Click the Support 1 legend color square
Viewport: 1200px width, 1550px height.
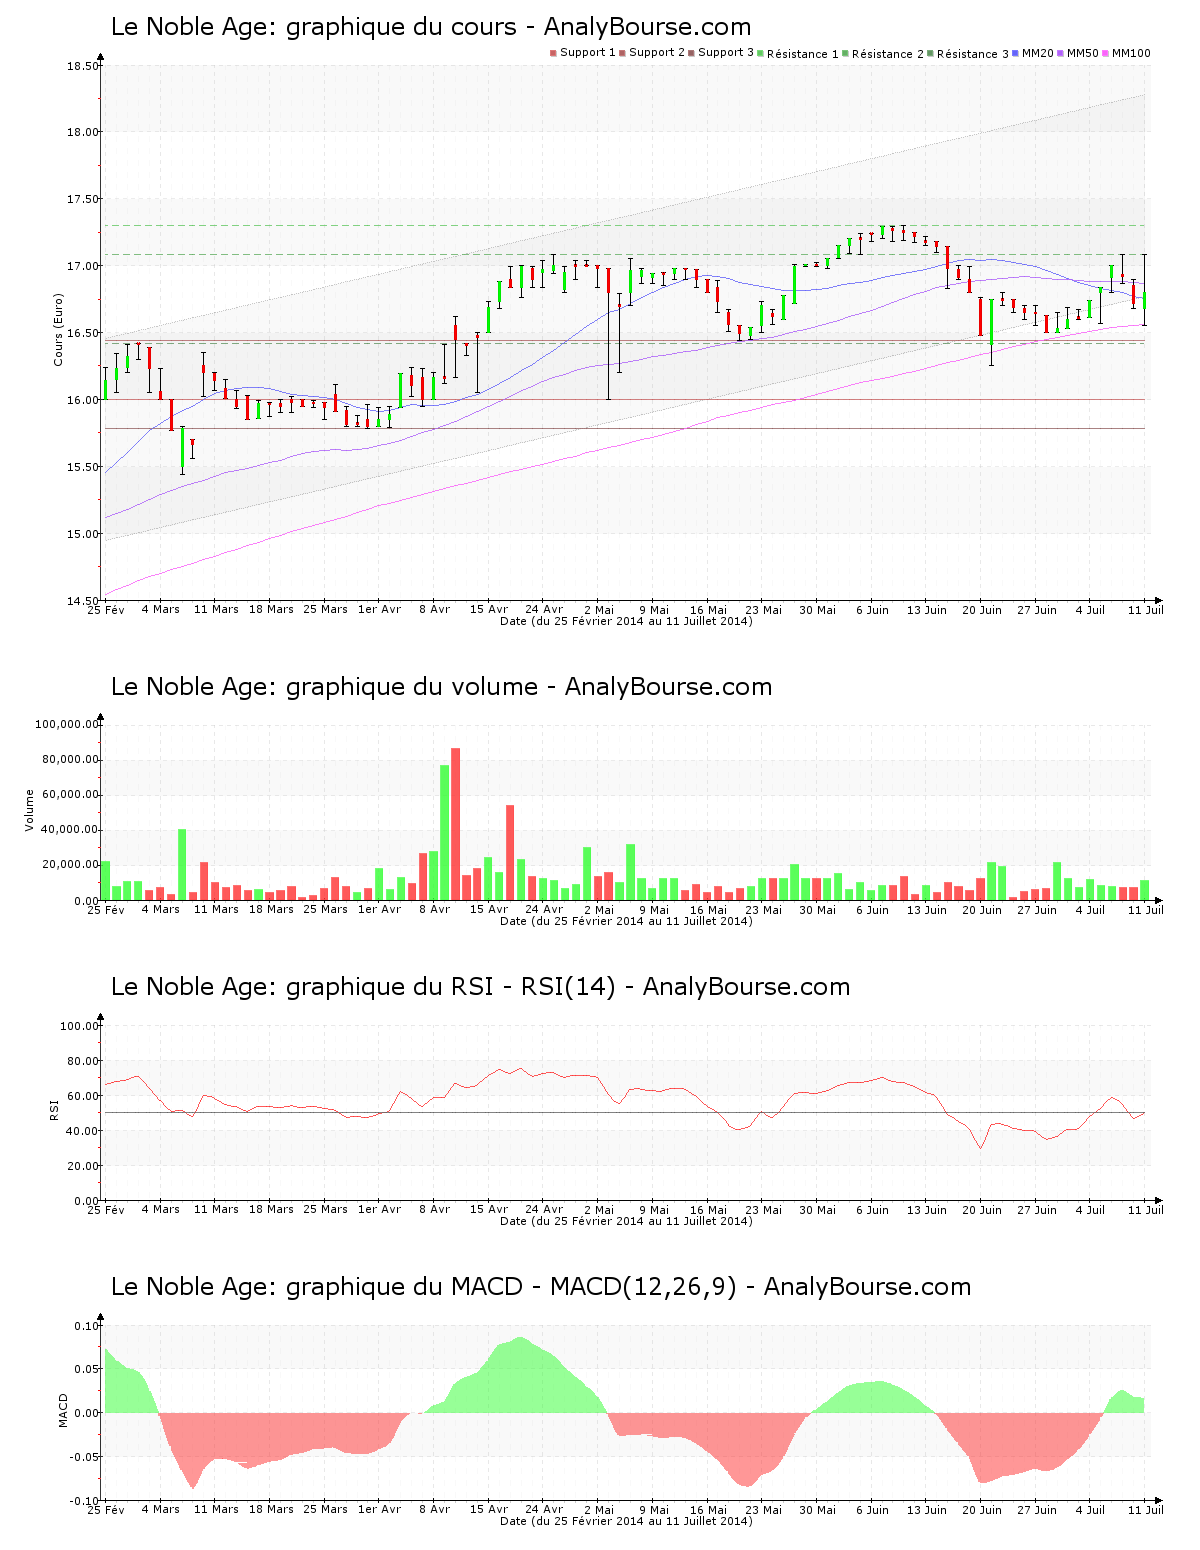553,53
